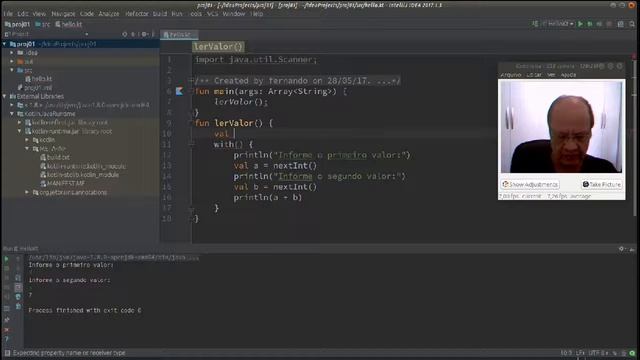Click UTF-8 encoding in status bar
Viewport: 640px width, 360px height.
[x=598, y=353]
